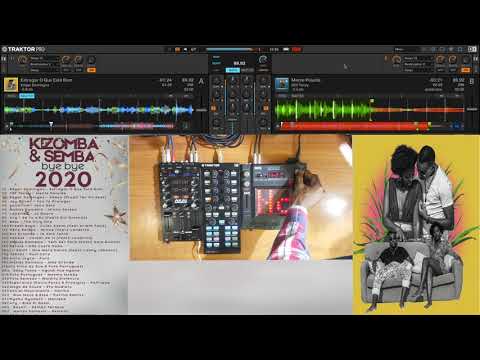The width and height of the screenshot is (480, 360).
Task: Toggle the left orange filter button in mixer
Action: click(214, 108)
